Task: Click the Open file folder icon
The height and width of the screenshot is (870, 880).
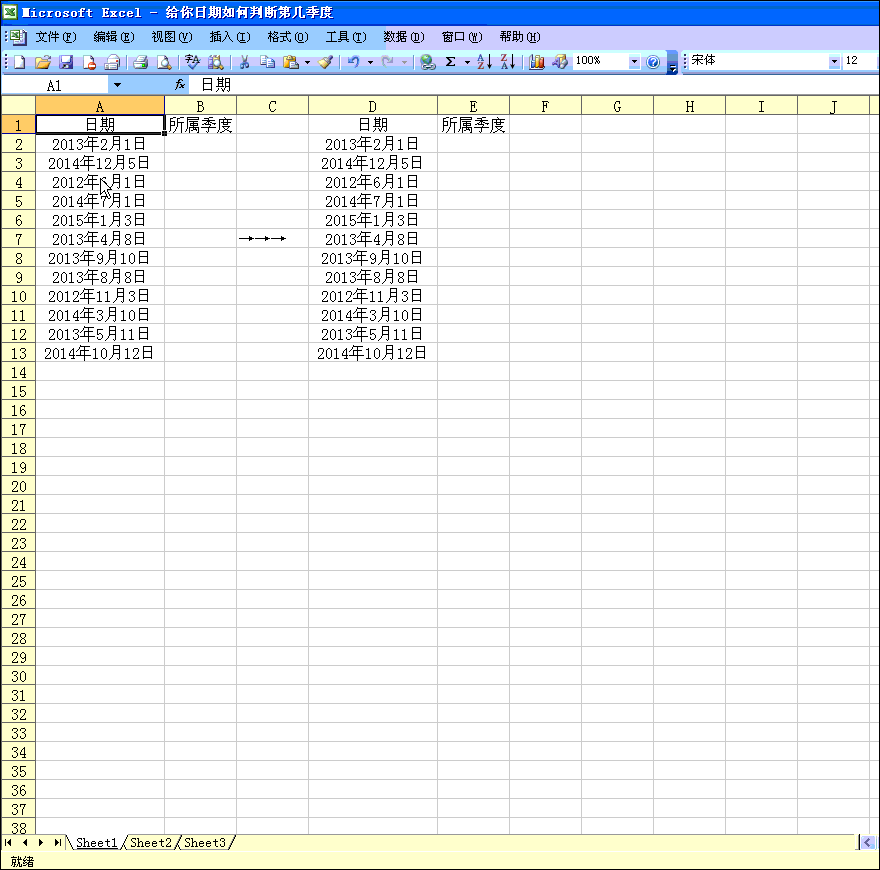Action: [x=42, y=62]
